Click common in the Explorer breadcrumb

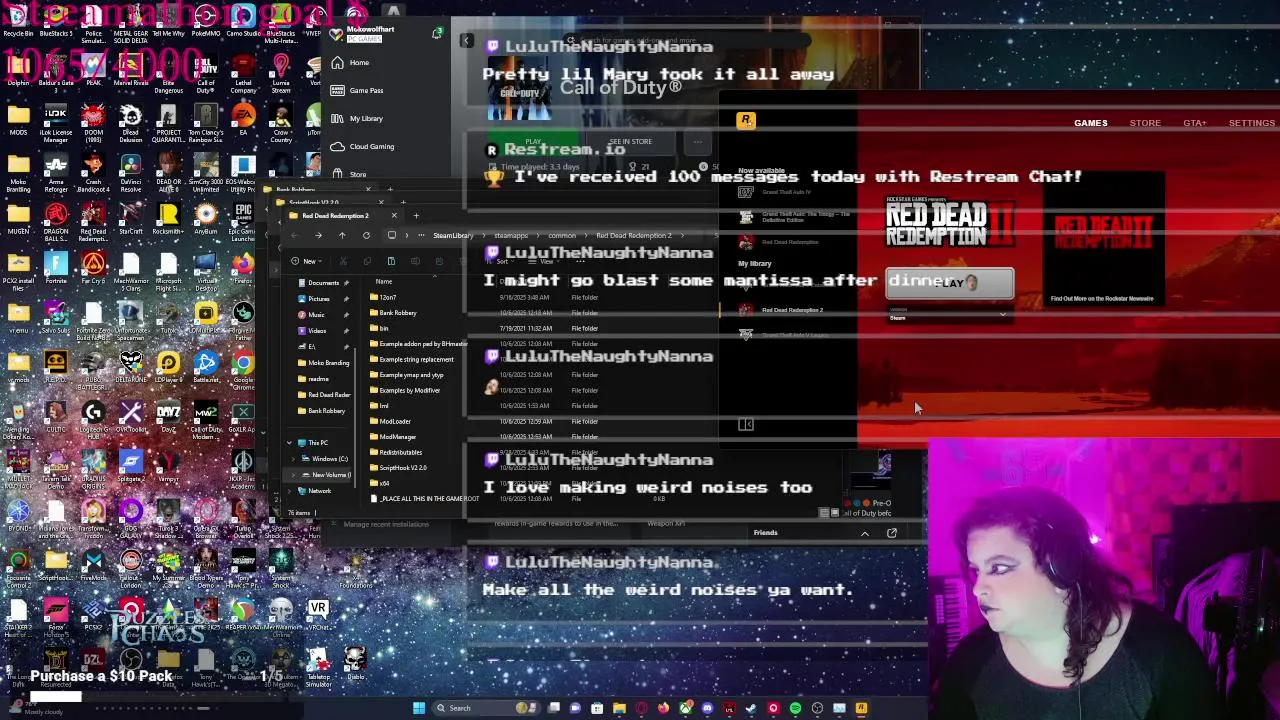[561, 236]
